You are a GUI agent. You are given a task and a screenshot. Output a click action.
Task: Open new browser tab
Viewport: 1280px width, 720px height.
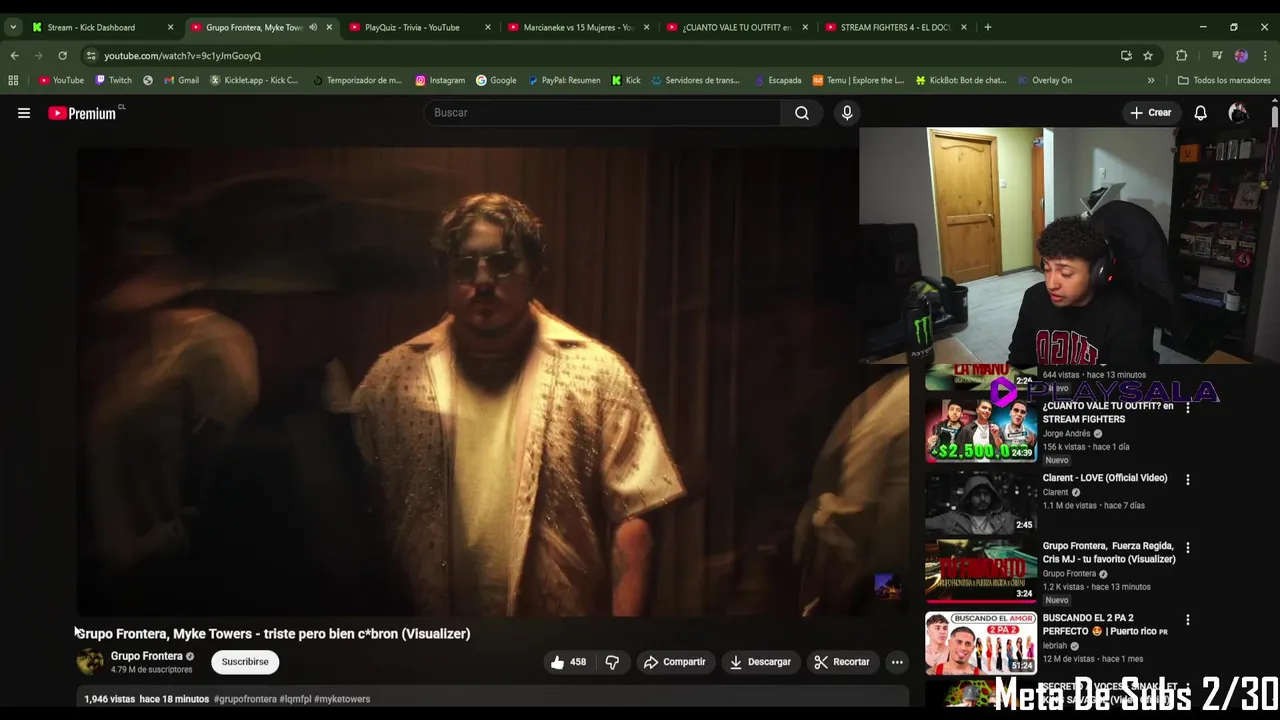(988, 27)
